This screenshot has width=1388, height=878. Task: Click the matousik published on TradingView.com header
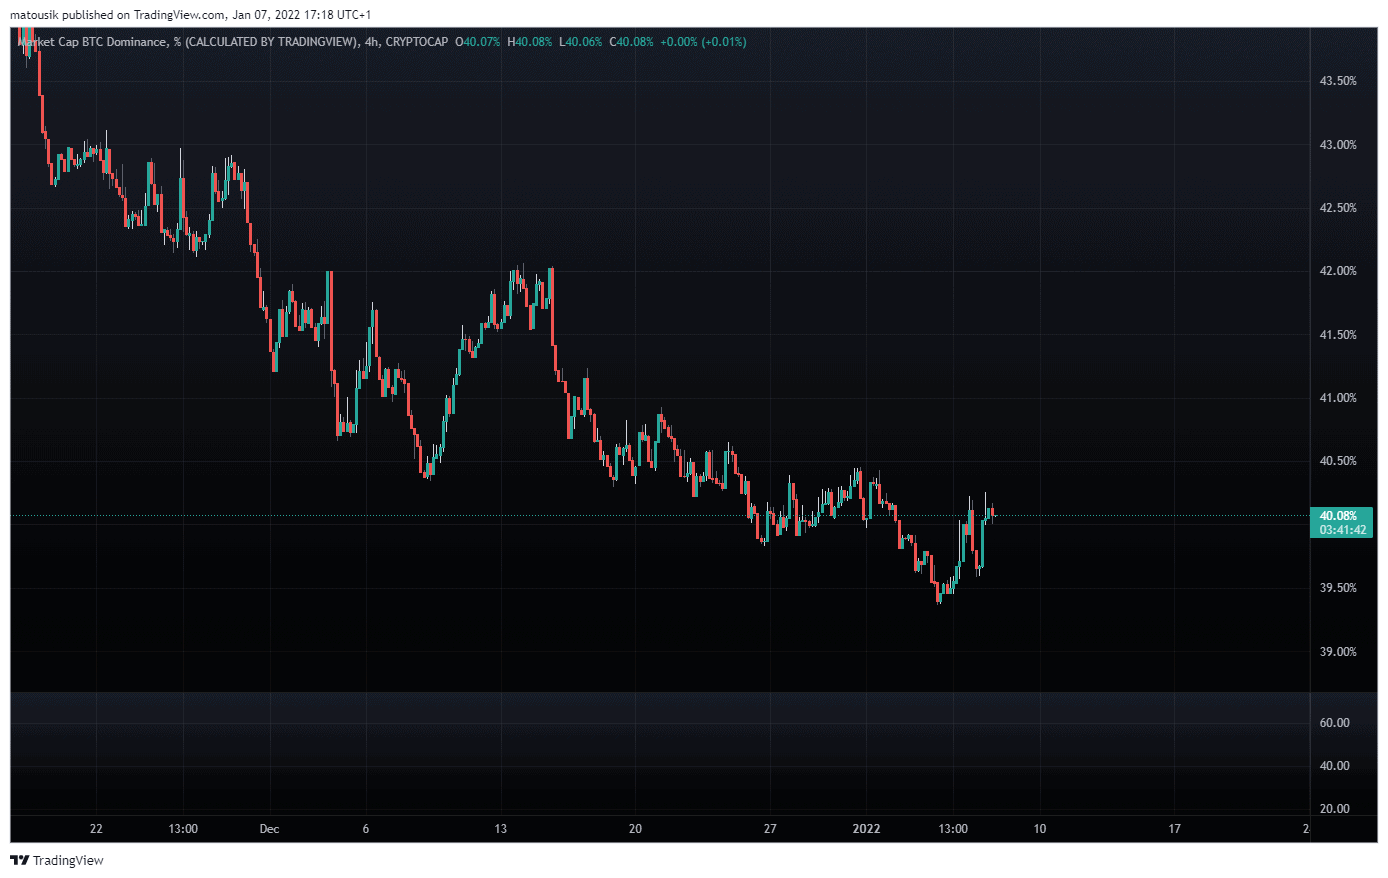tap(190, 15)
